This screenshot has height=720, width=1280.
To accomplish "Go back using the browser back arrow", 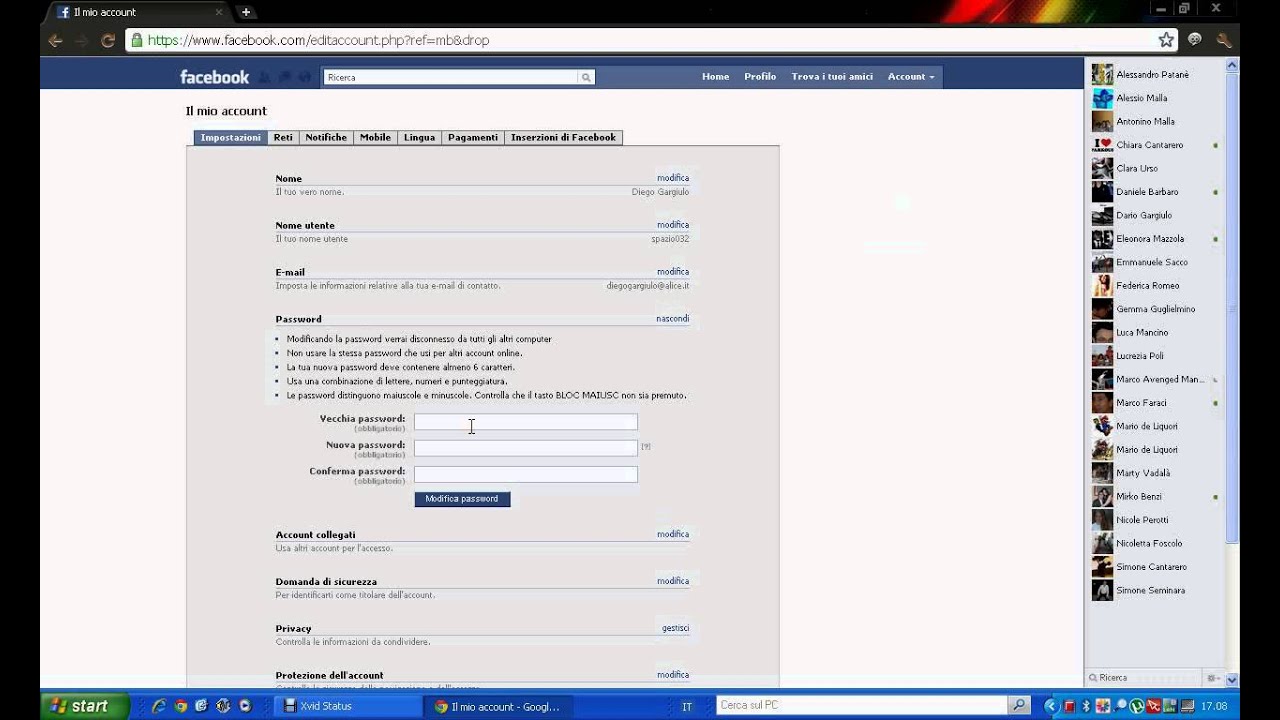I will (x=55, y=41).
